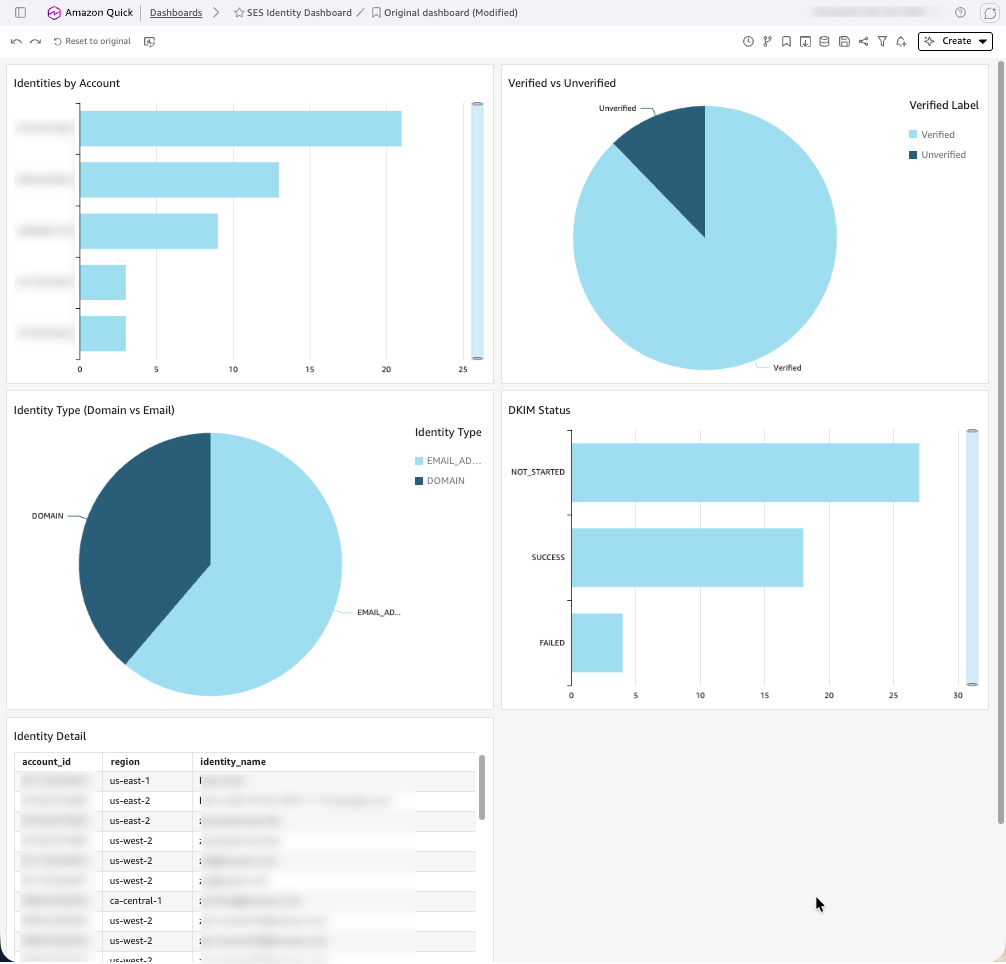The height and width of the screenshot is (964, 1006).
Task: Open the Dashboards breadcrumb link
Action: 176,12
